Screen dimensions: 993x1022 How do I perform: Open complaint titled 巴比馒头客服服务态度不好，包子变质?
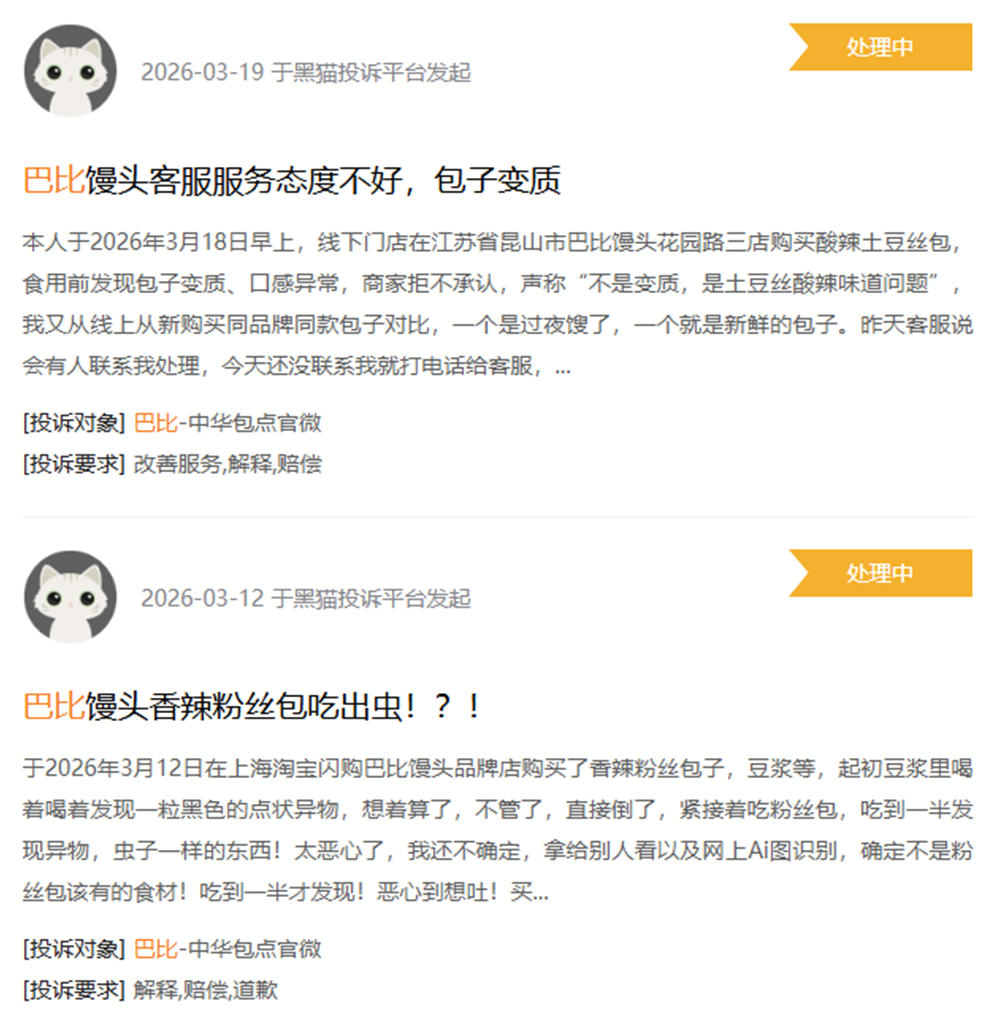[x=292, y=181]
